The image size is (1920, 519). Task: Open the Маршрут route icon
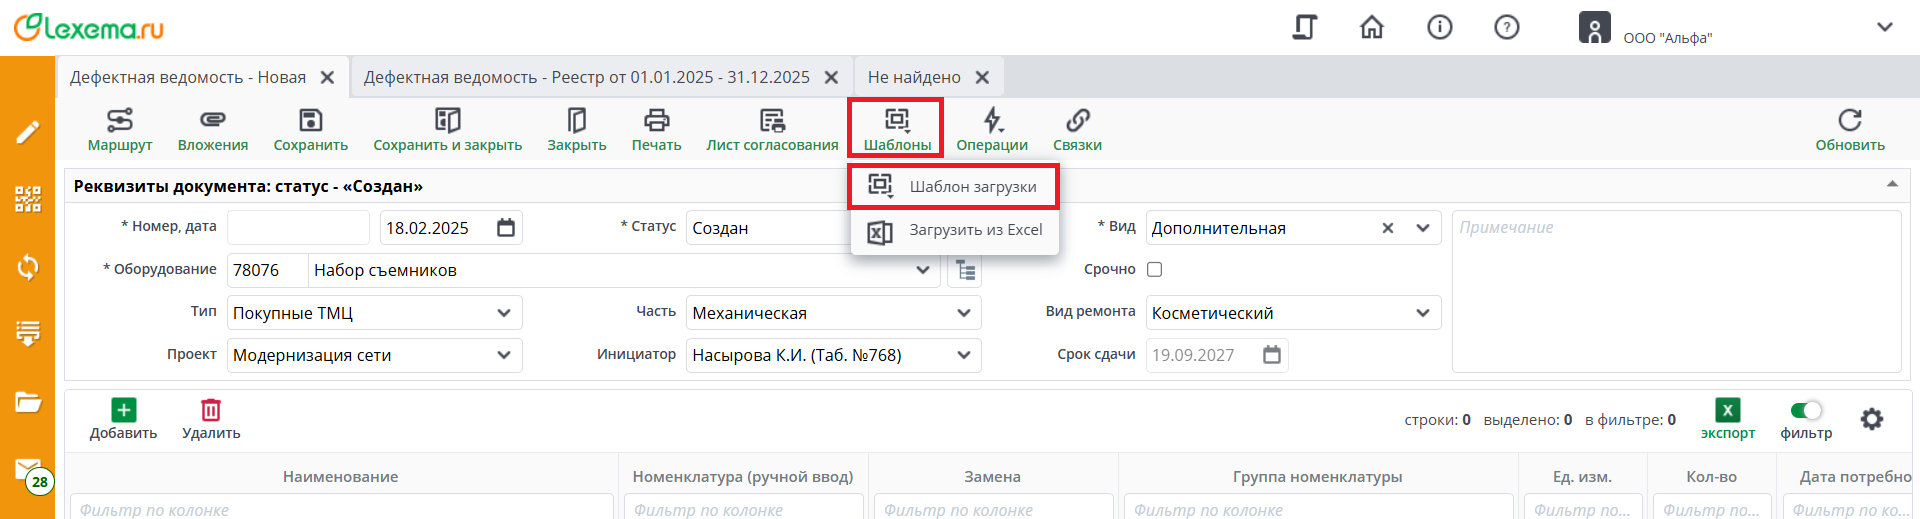[120, 121]
